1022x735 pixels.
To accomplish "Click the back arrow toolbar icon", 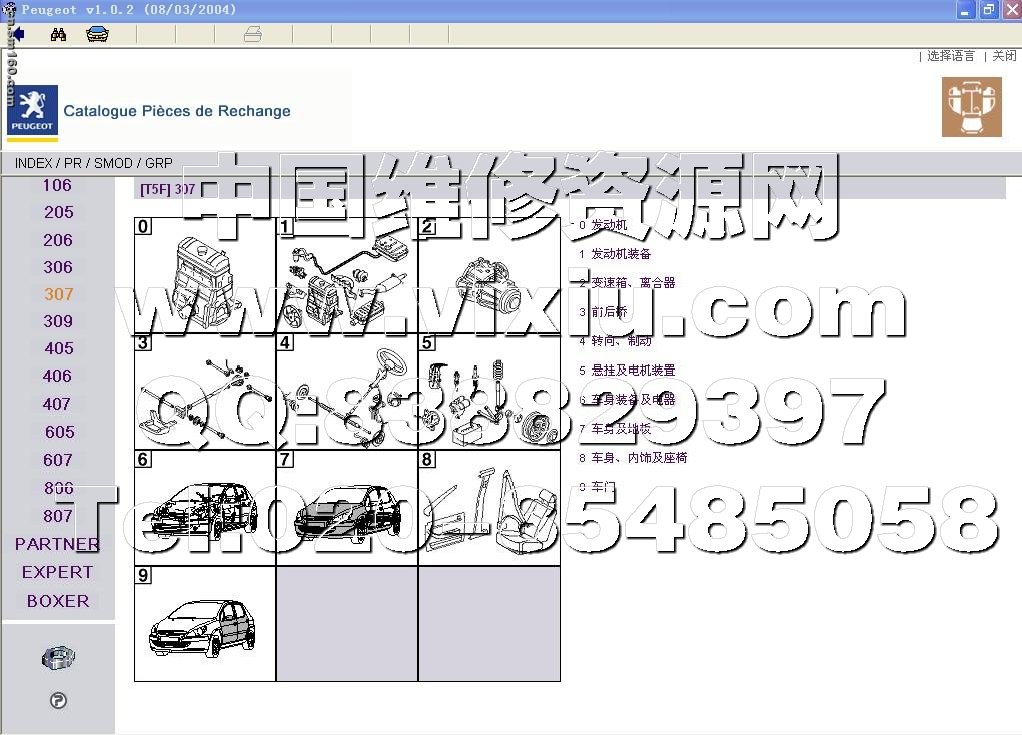I will coord(17,34).
